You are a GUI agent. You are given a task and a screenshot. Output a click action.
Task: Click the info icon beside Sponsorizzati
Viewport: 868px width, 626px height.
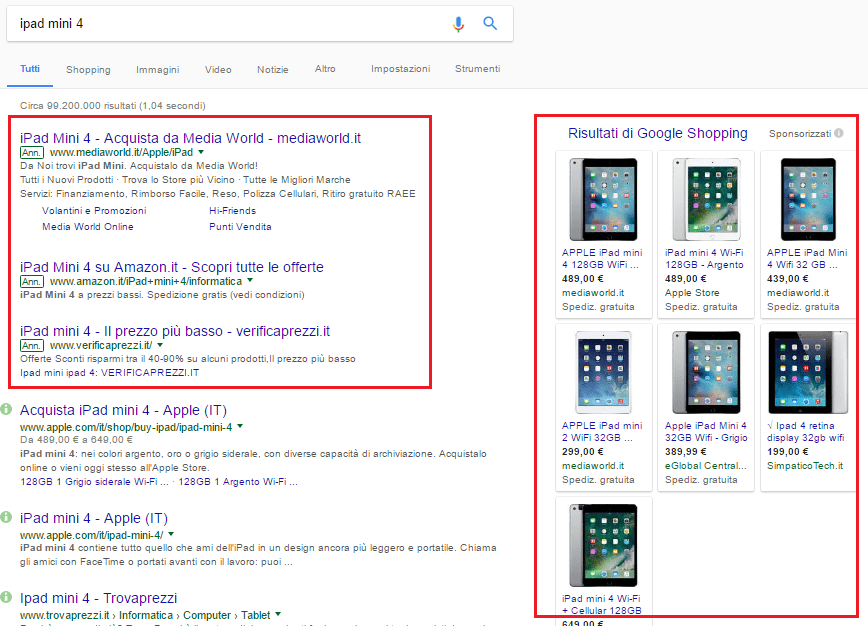(x=839, y=133)
